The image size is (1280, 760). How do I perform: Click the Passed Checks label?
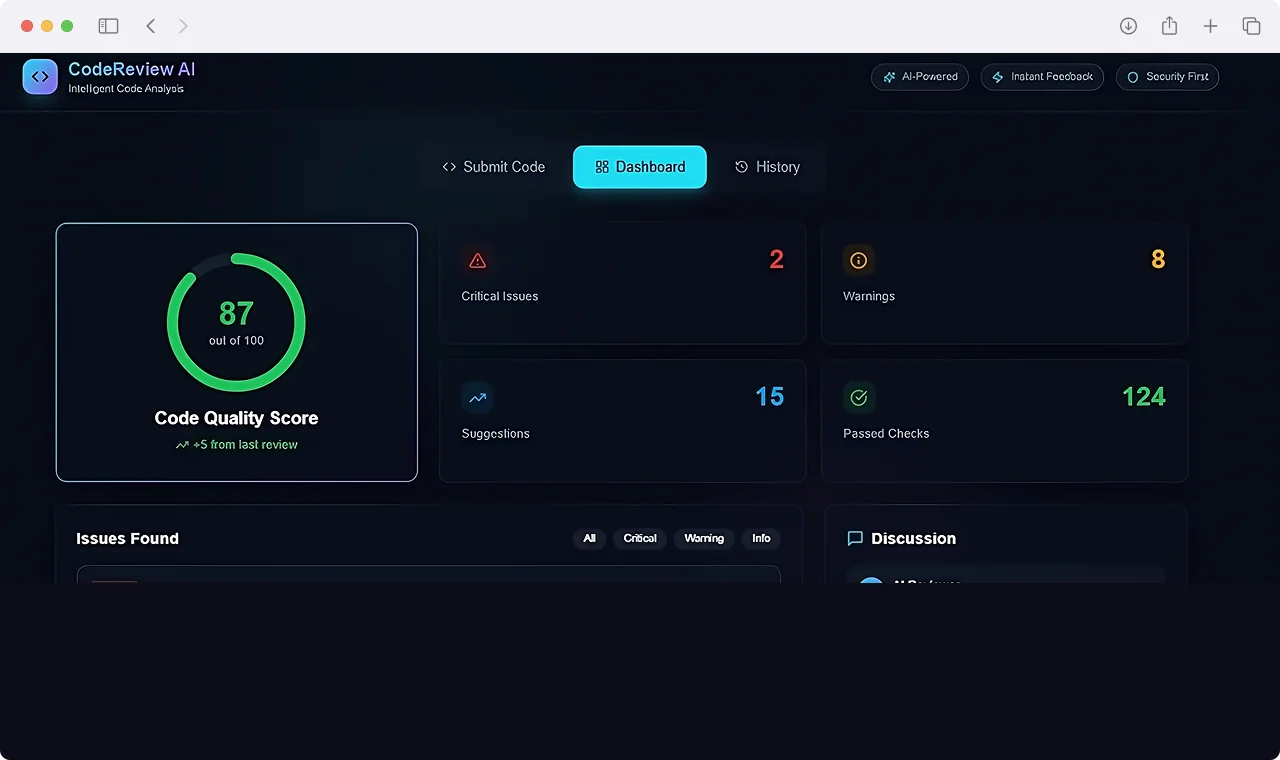click(886, 433)
